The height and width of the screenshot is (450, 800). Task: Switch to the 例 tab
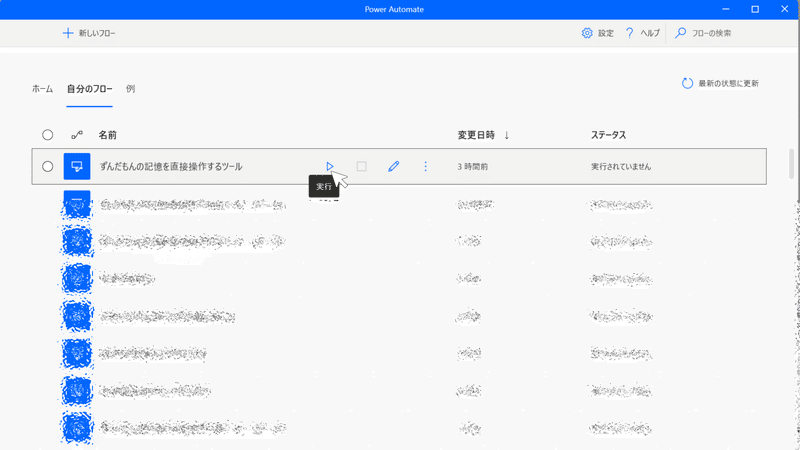131,89
